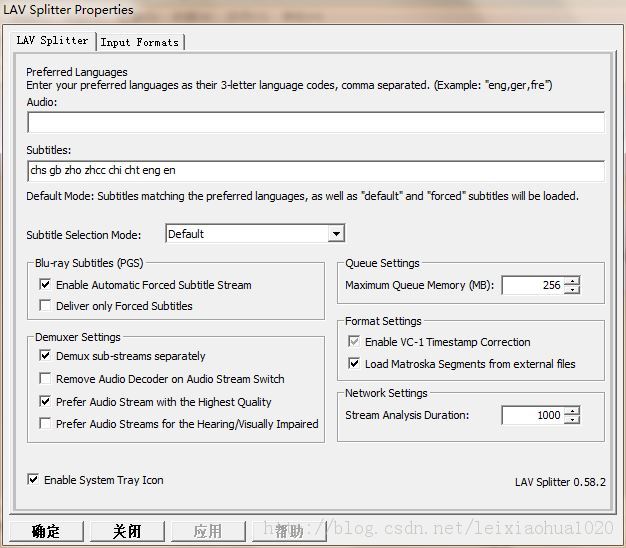
Task: Click the 应用 (Apply) button
Action: coord(208,531)
